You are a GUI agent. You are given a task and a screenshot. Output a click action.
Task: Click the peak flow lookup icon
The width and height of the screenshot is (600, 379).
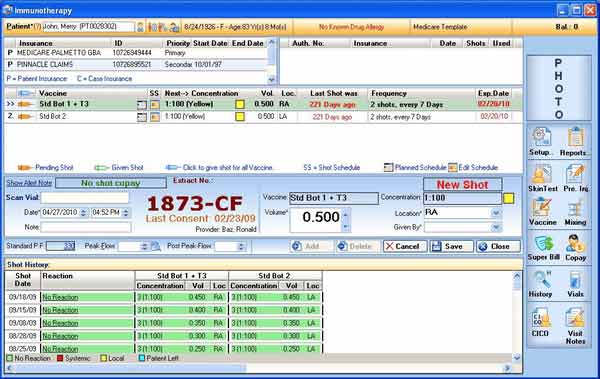(156, 246)
